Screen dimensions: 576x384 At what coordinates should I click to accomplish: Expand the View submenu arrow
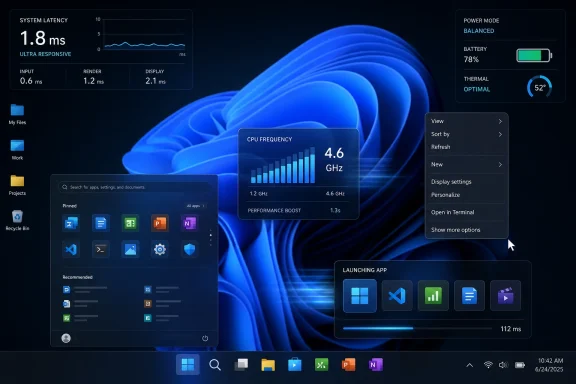coord(500,121)
